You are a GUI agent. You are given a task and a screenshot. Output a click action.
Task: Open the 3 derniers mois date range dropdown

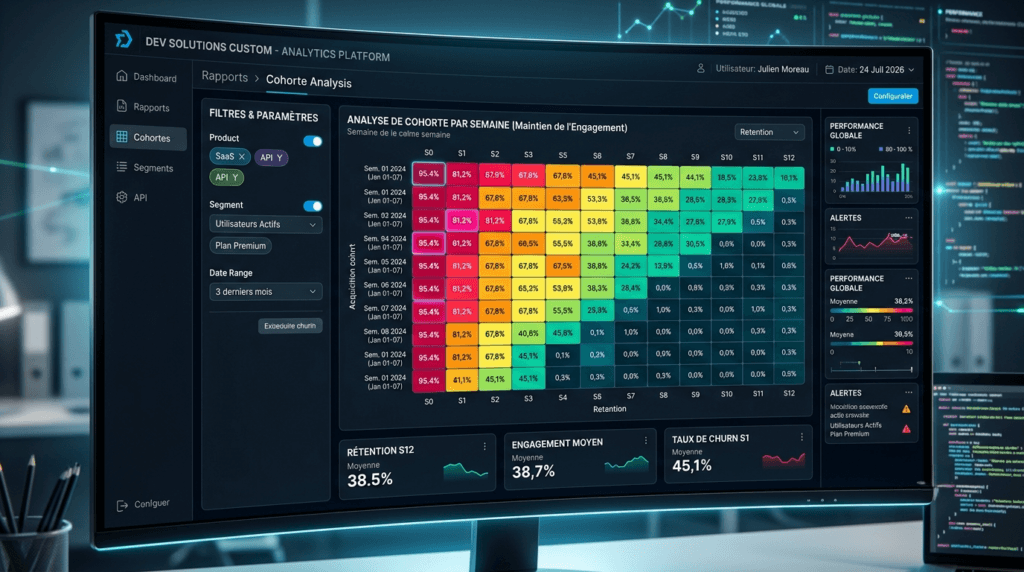pyautogui.click(x=265, y=292)
